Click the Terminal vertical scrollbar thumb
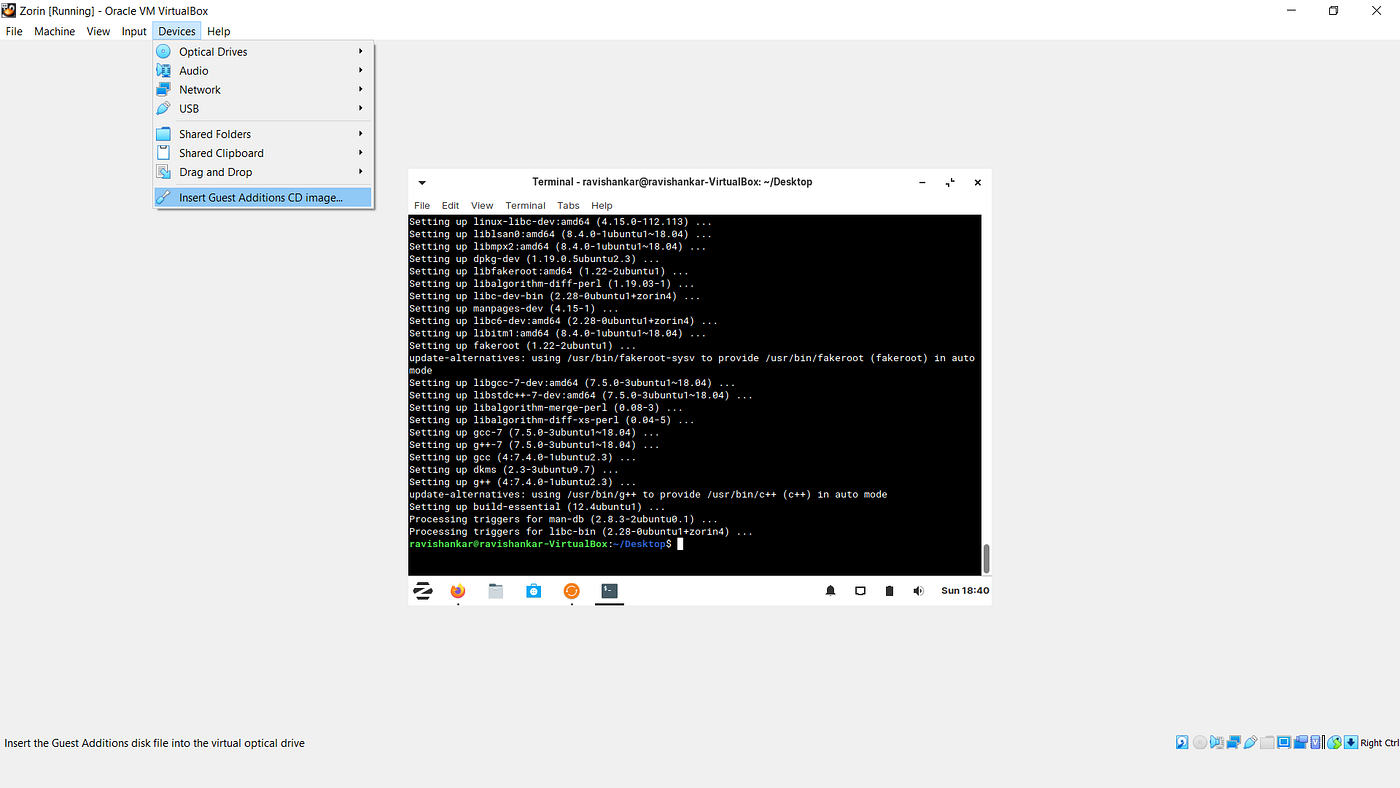Screen dimensions: 1400x788 [986, 558]
